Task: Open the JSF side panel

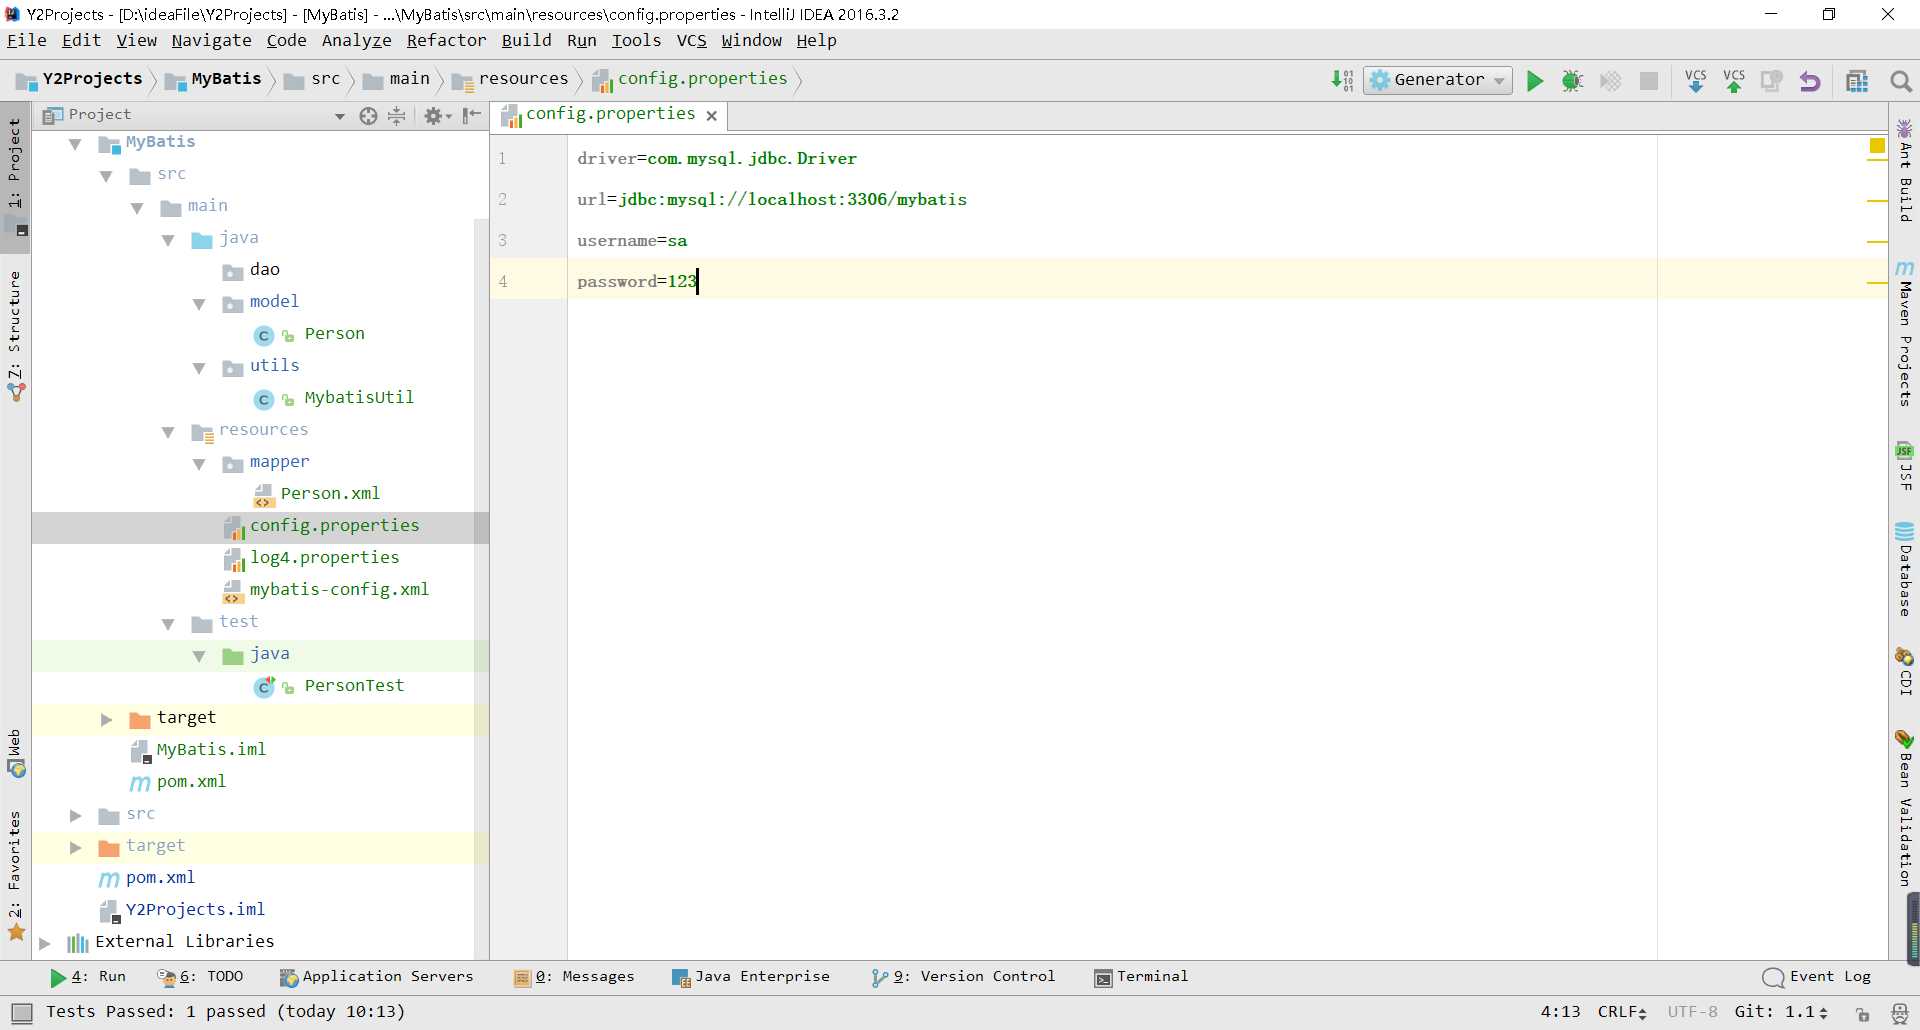Action: [1905, 466]
